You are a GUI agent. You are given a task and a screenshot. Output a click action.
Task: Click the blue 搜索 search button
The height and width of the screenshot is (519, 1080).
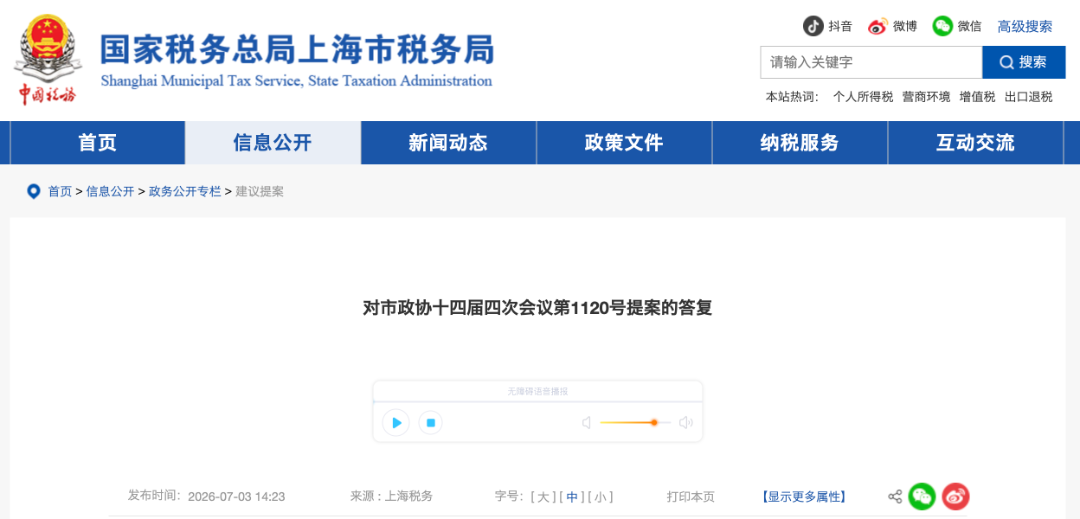1024,63
